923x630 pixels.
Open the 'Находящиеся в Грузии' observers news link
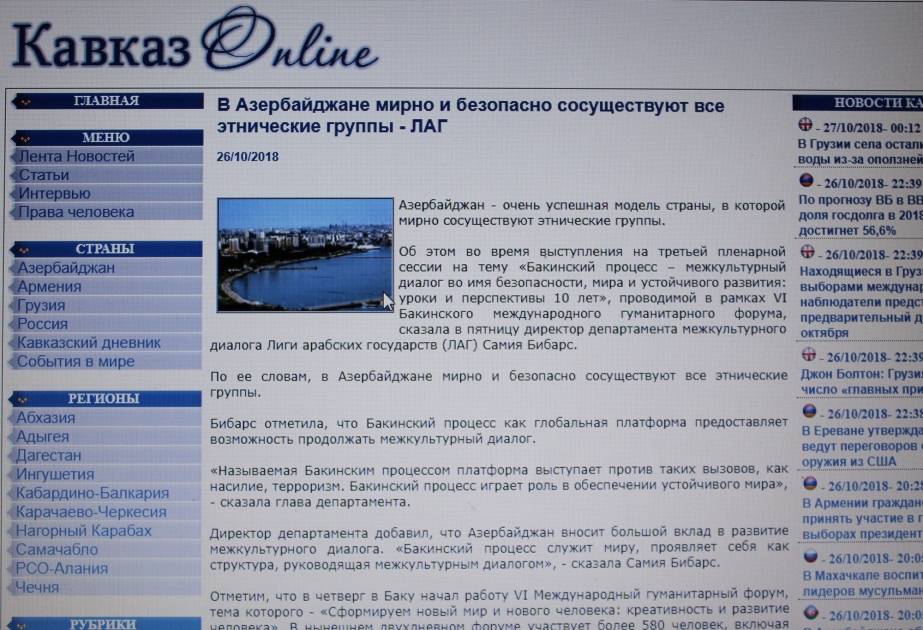861,302
